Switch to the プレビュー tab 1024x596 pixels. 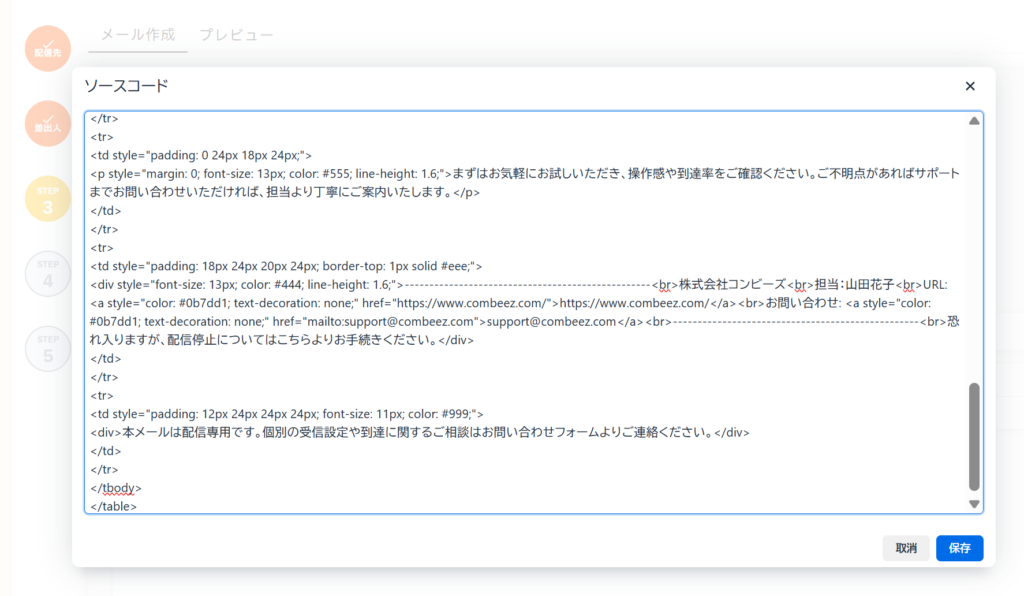[x=236, y=35]
